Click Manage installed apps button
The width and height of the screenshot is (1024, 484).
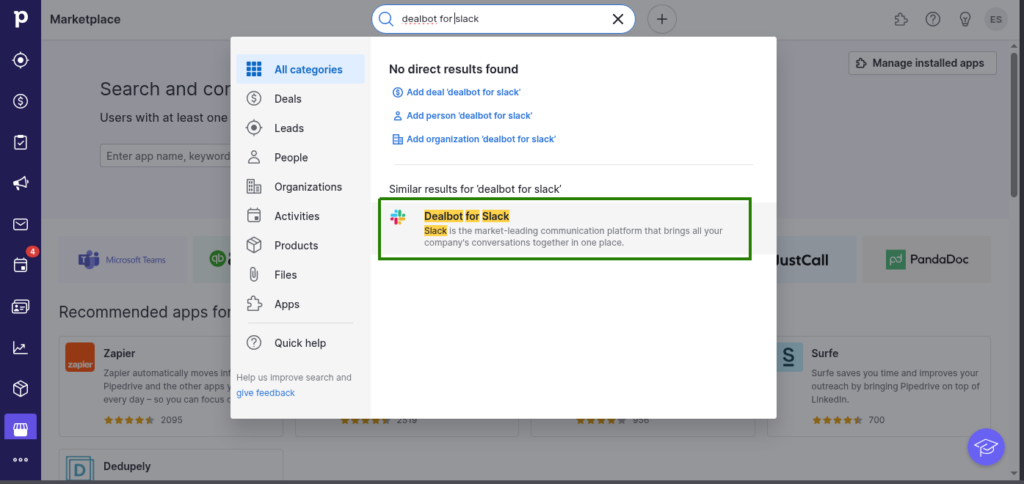922,63
